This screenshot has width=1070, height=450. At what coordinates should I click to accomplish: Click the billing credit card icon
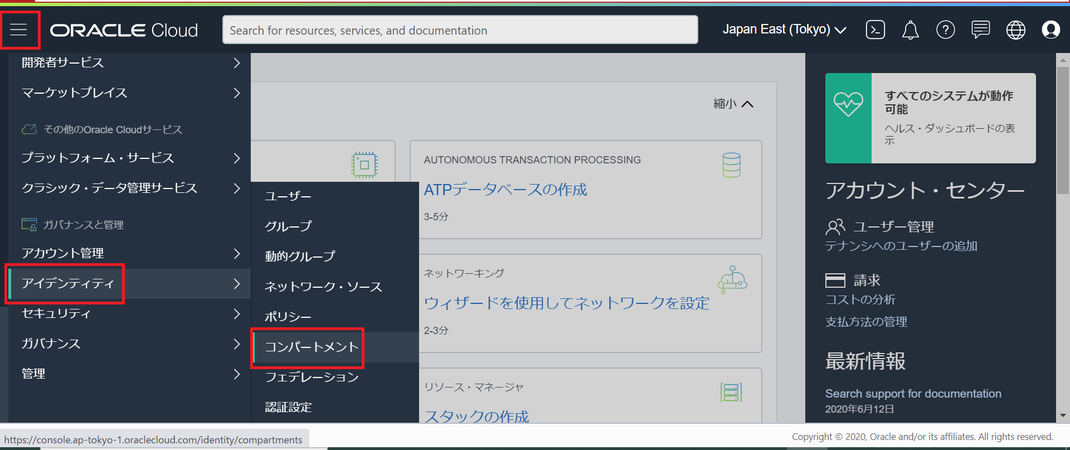tap(835, 280)
